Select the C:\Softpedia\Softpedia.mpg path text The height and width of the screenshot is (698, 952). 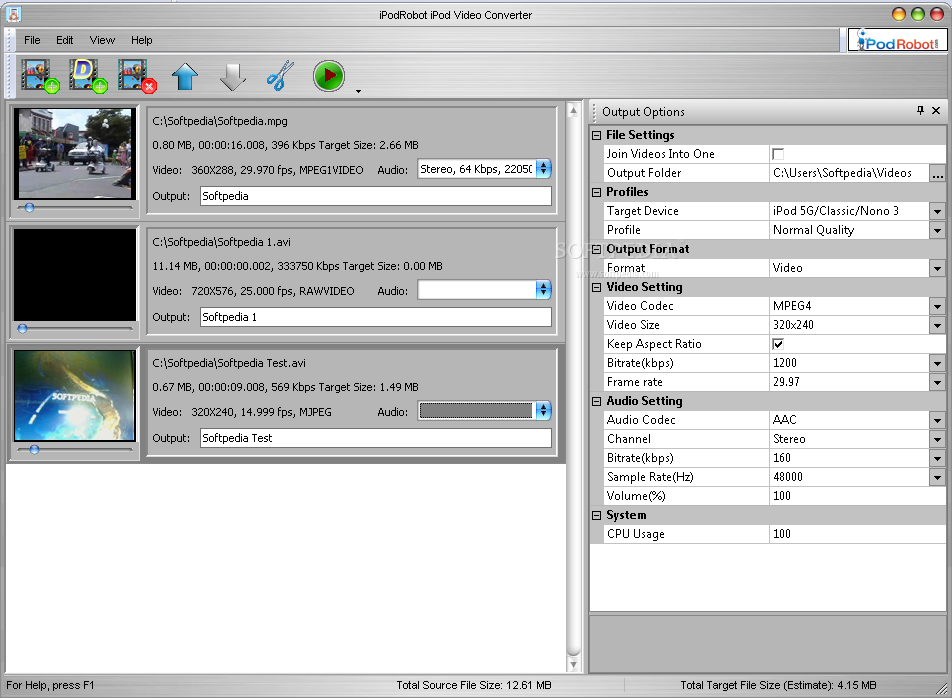coord(220,121)
